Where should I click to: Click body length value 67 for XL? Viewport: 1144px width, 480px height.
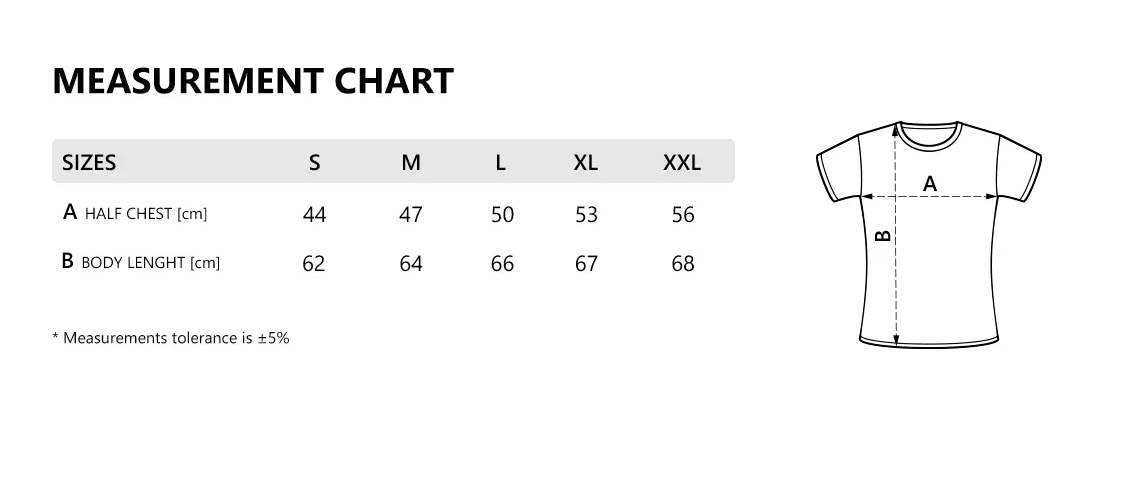587,263
